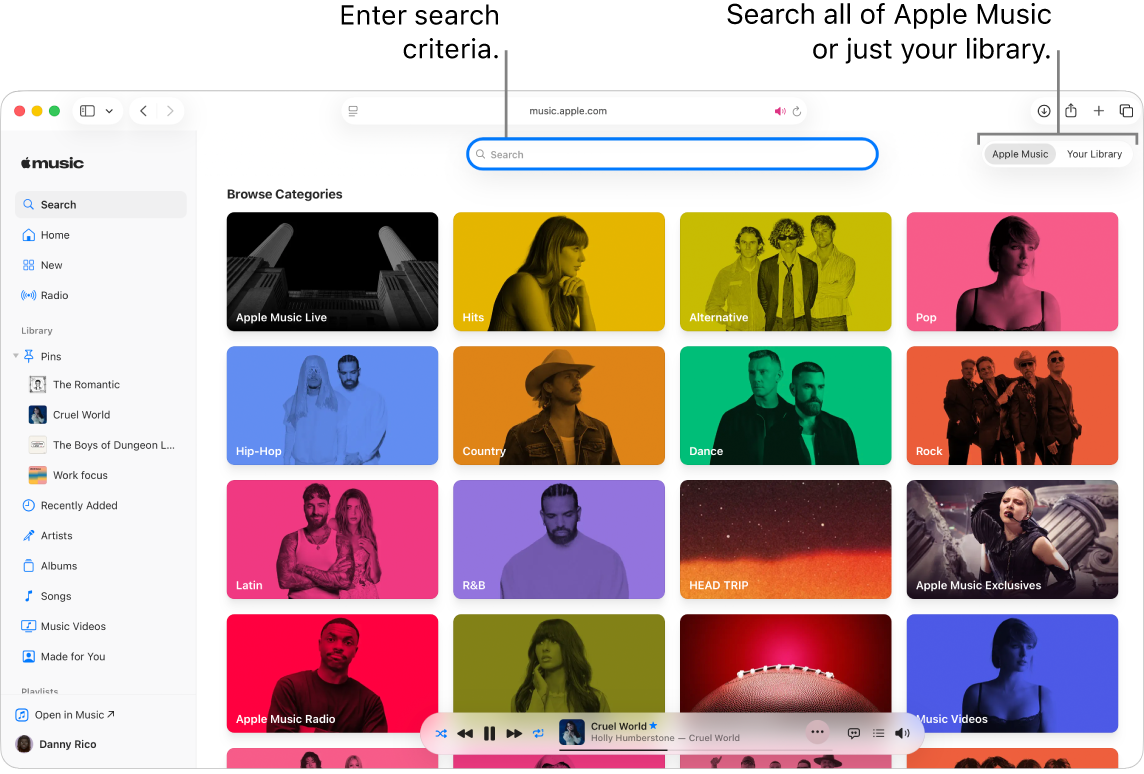Open Made for You in library
1144x774 pixels.
pos(101,657)
